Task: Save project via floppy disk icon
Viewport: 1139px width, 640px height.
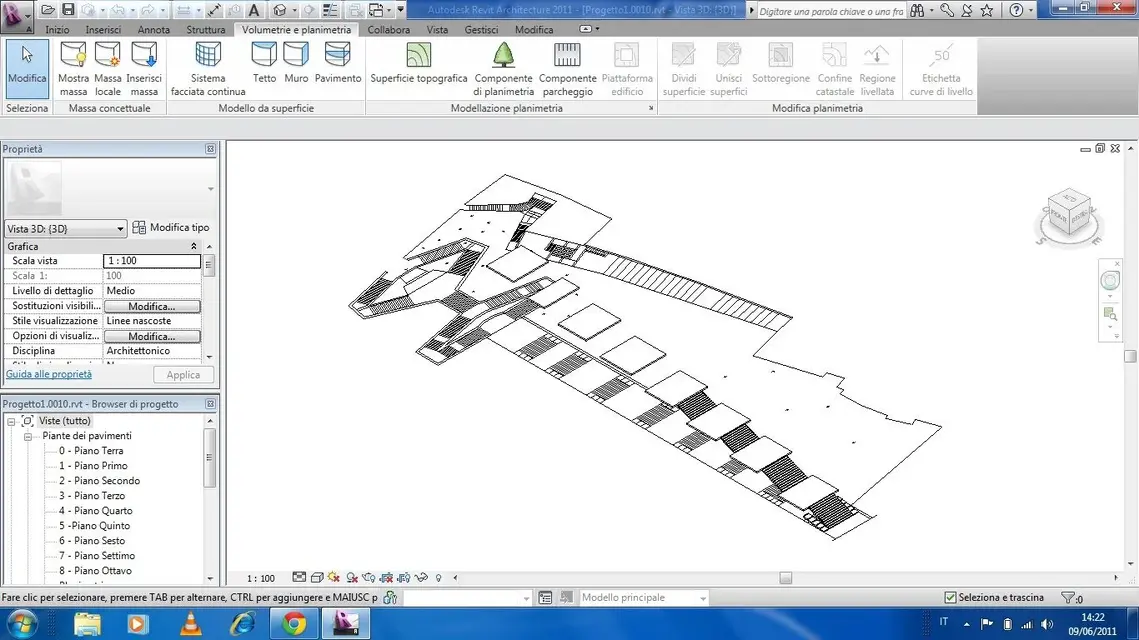Action: coord(68,9)
